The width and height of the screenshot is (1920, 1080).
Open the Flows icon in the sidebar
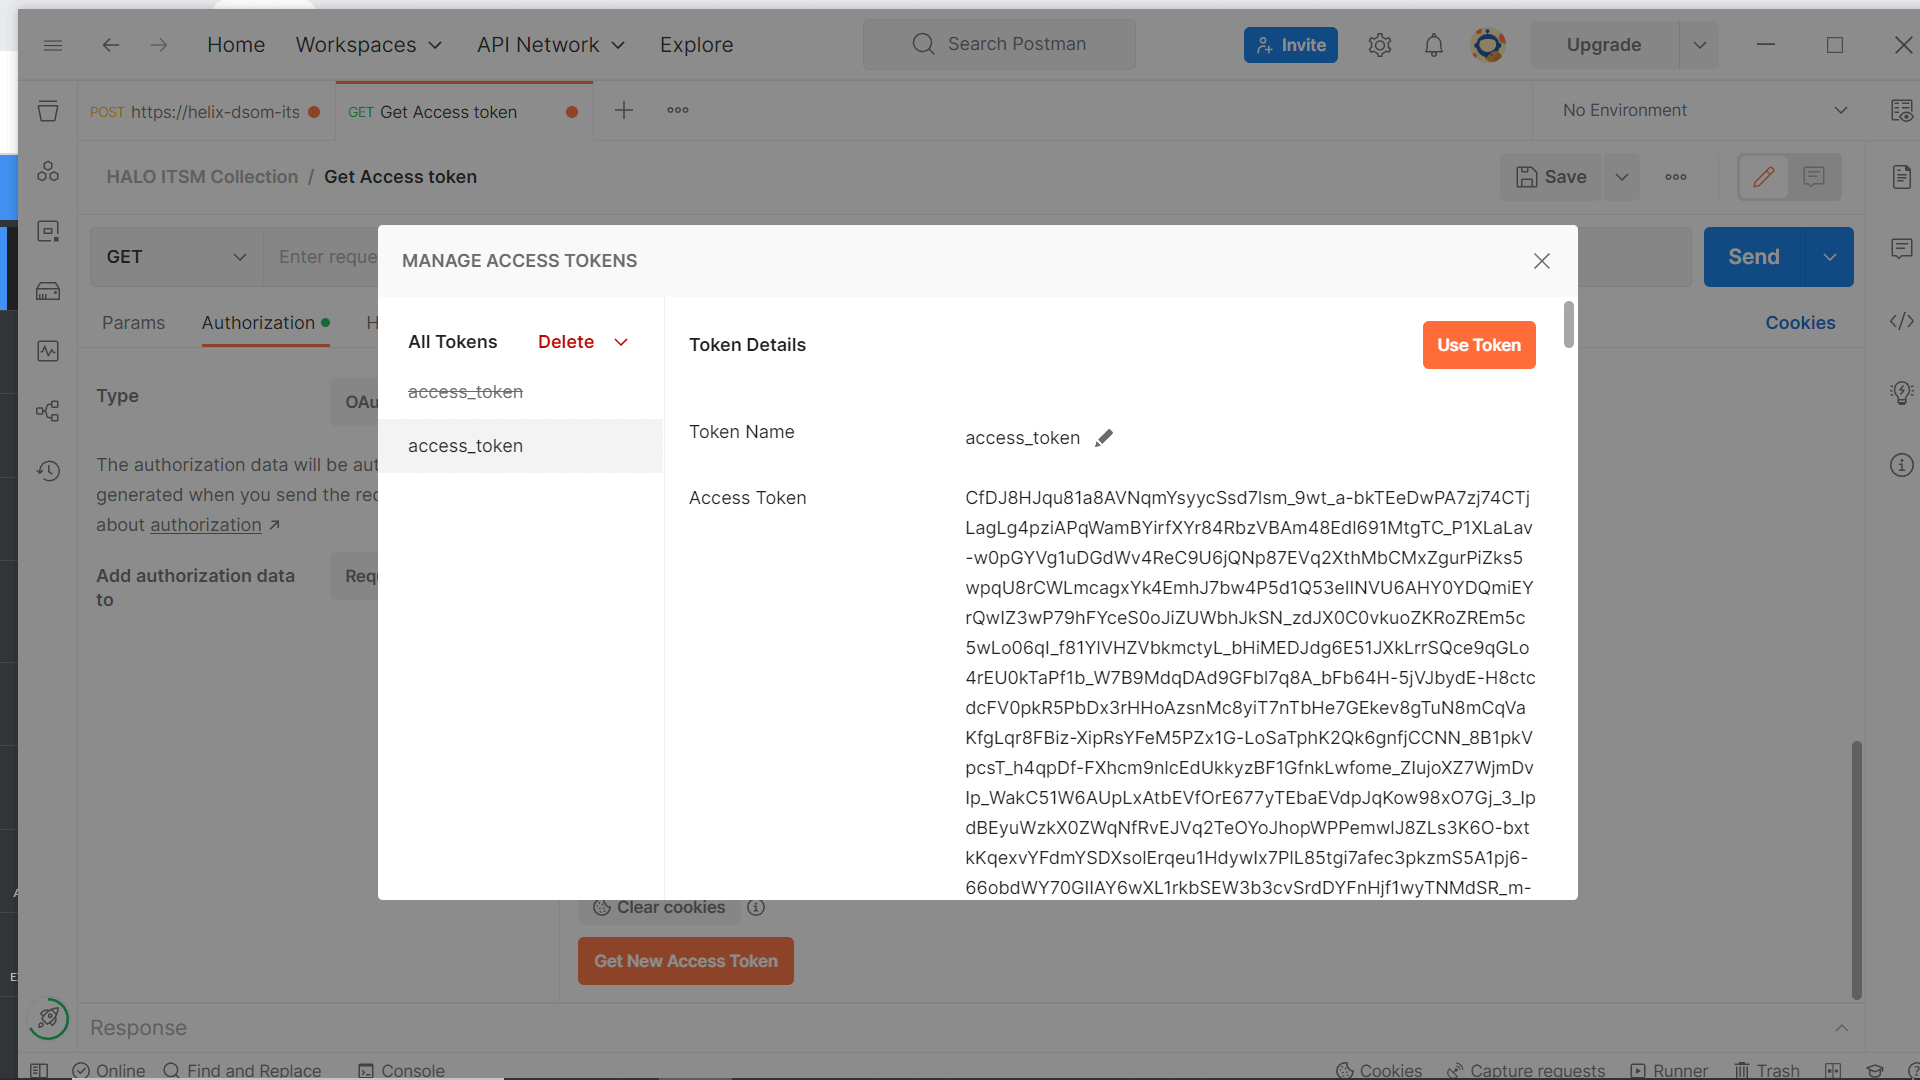(48, 411)
